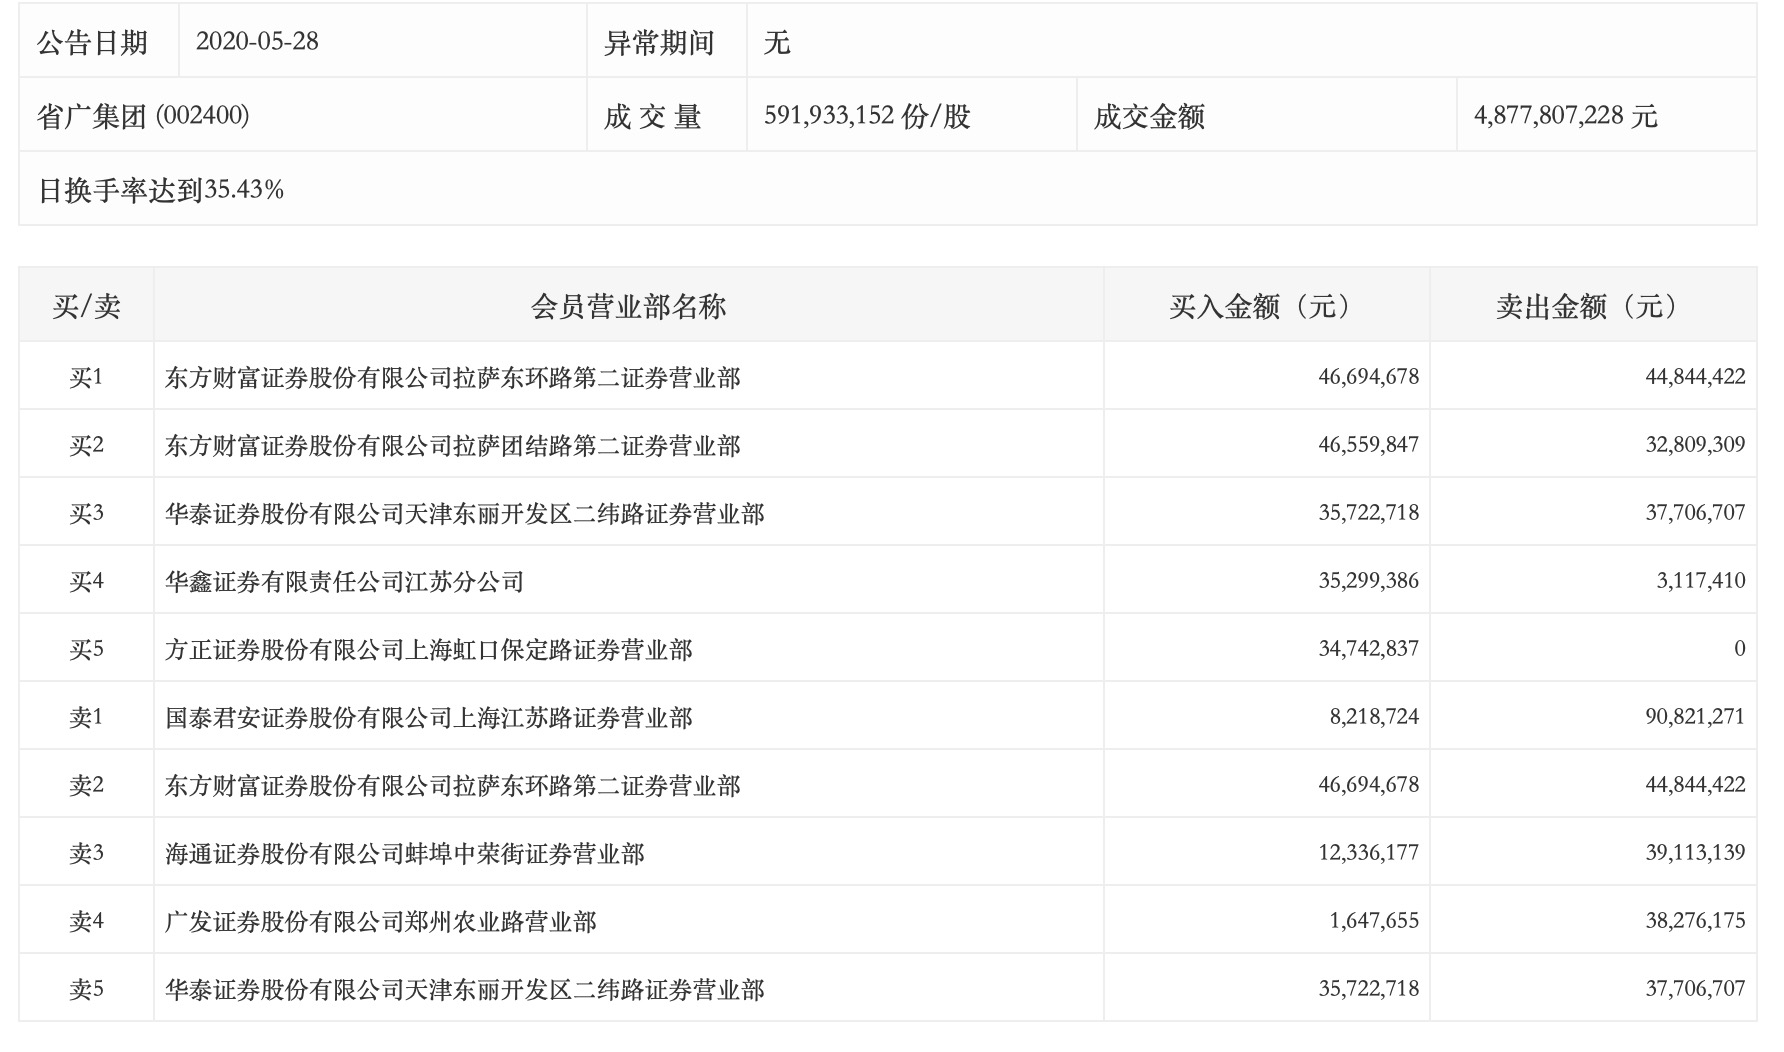Open 海通证券 蚌埠中荣街 branch entry

tap(404, 853)
